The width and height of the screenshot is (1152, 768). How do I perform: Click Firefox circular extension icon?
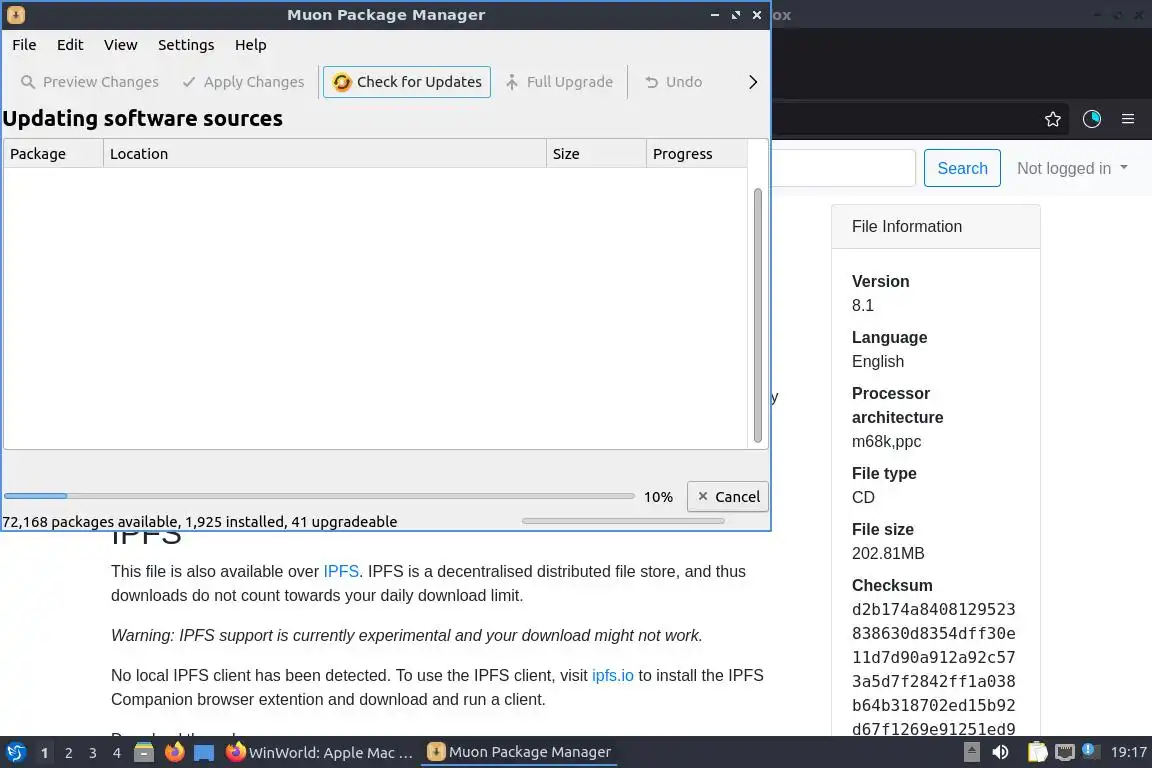tap(1092, 119)
